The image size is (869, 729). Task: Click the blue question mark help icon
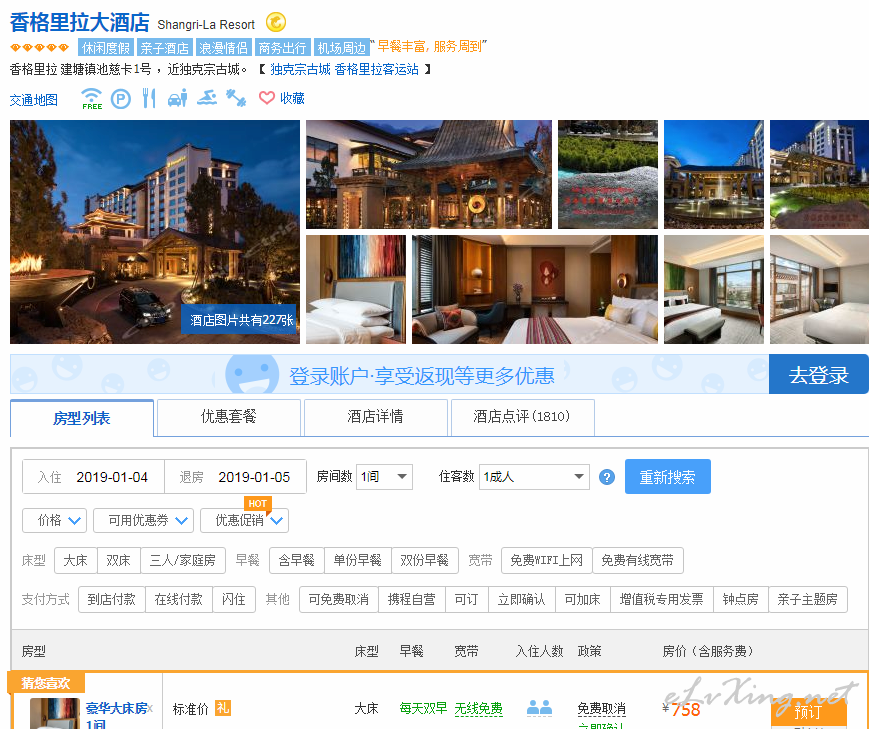point(606,477)
